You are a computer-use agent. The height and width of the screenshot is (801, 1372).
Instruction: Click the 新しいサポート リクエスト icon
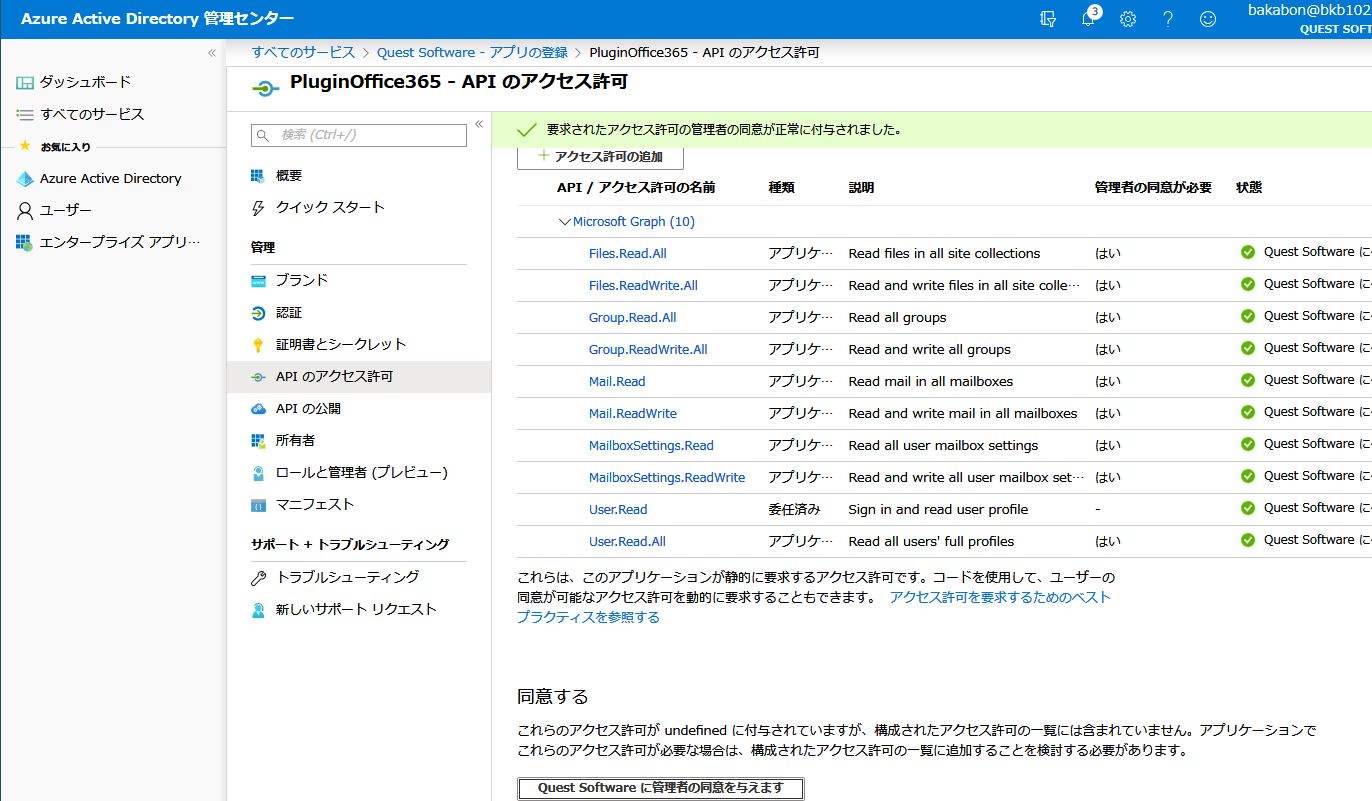click(x=258, y=609)
